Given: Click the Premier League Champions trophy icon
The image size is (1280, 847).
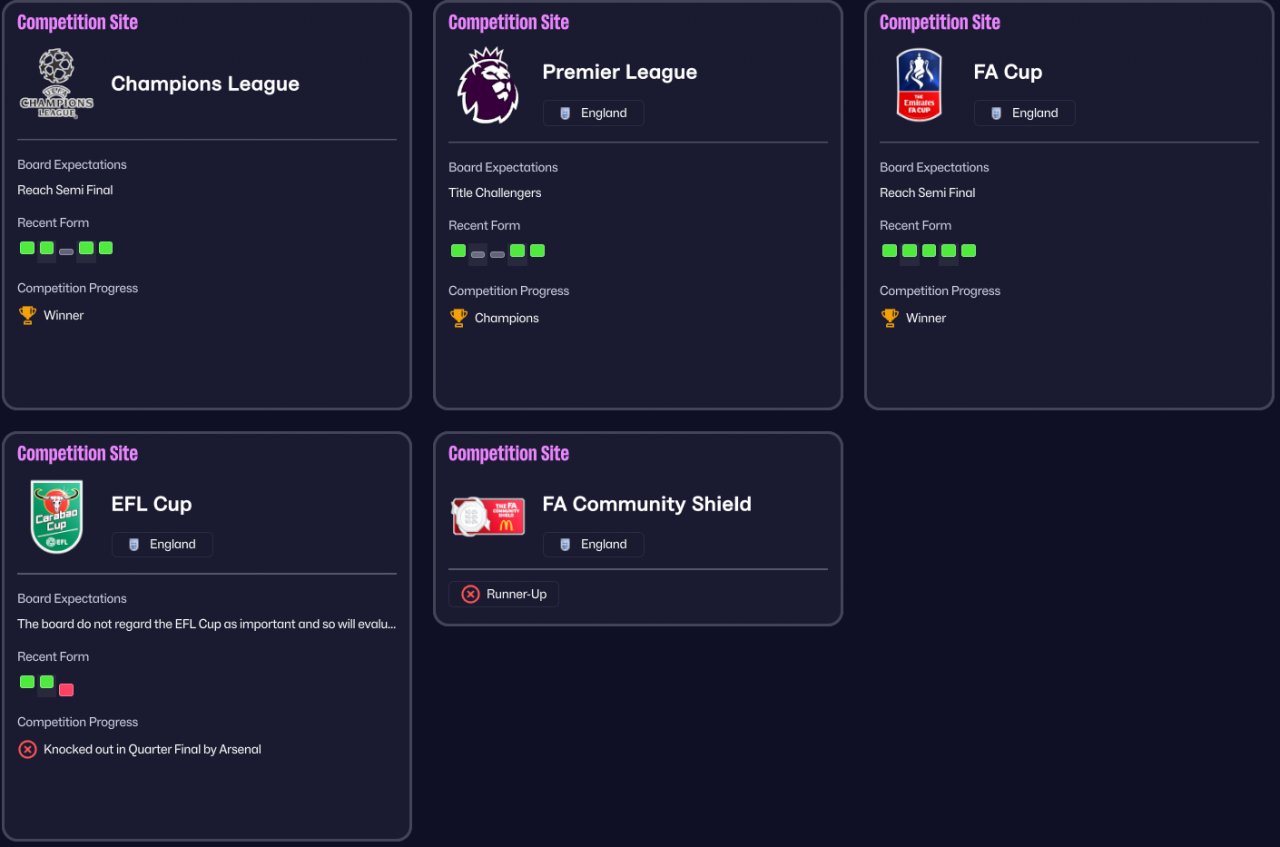Looking at the screenshot, I should (458, 318).
